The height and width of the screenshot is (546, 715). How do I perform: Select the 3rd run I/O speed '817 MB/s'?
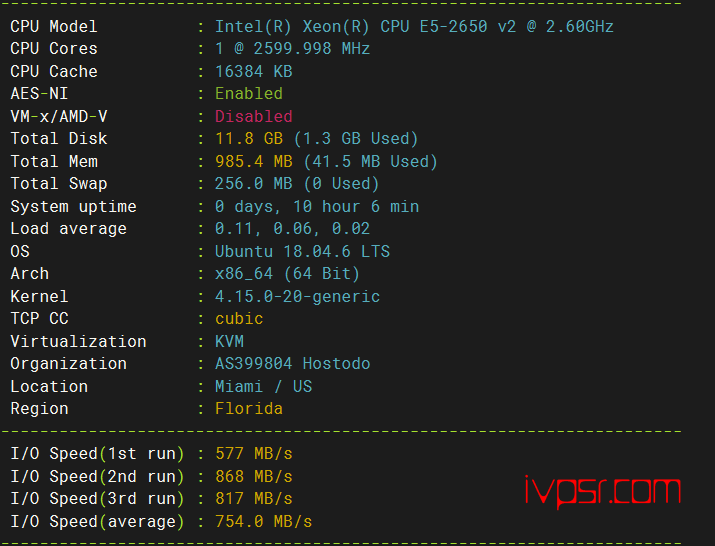tap(254, 499)
